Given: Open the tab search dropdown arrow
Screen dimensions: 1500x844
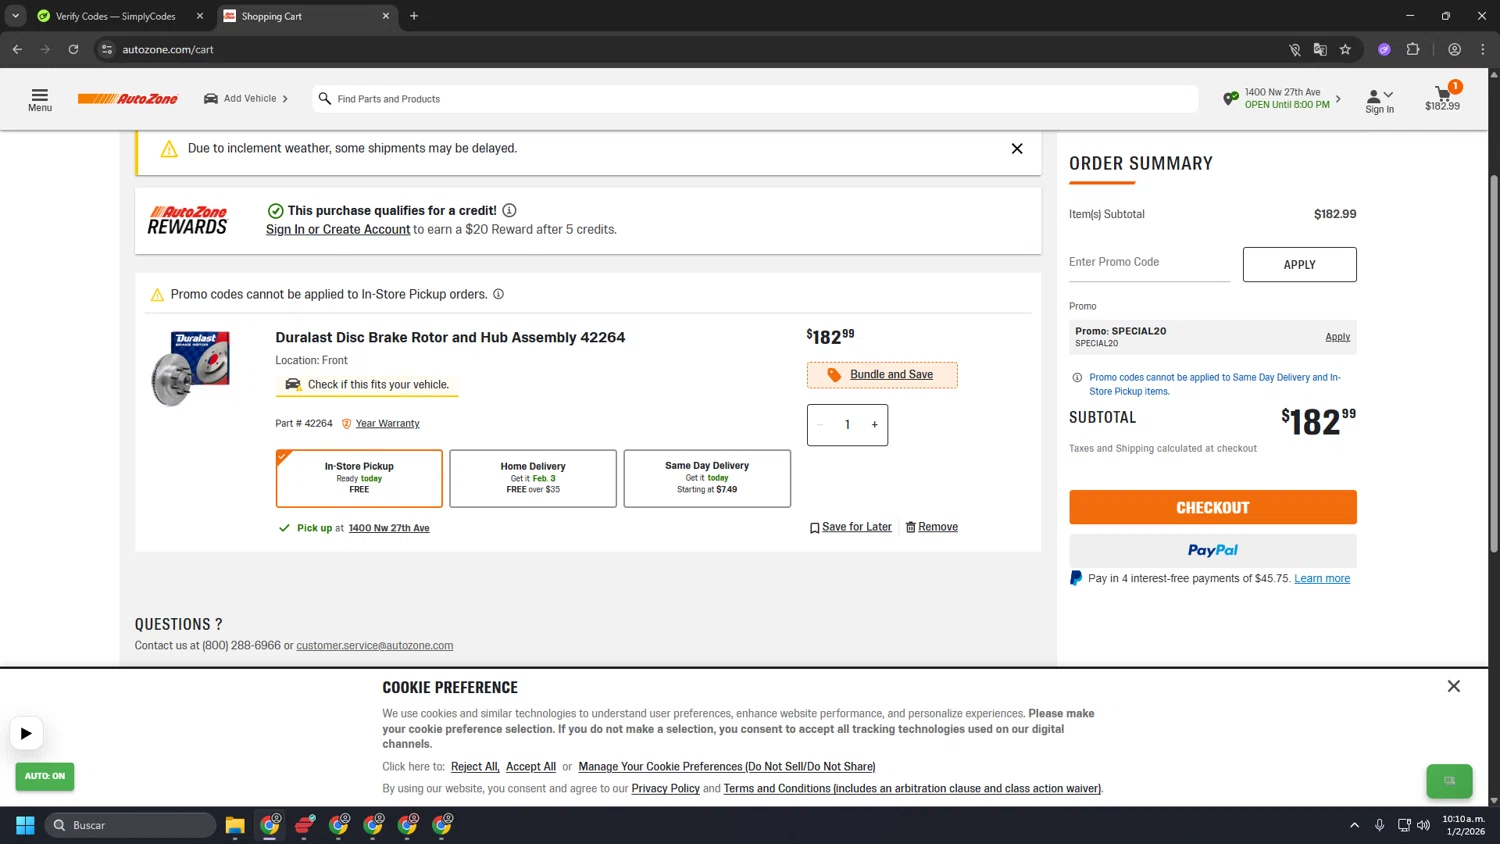Looking at the screenshot, I should [15, 16].
